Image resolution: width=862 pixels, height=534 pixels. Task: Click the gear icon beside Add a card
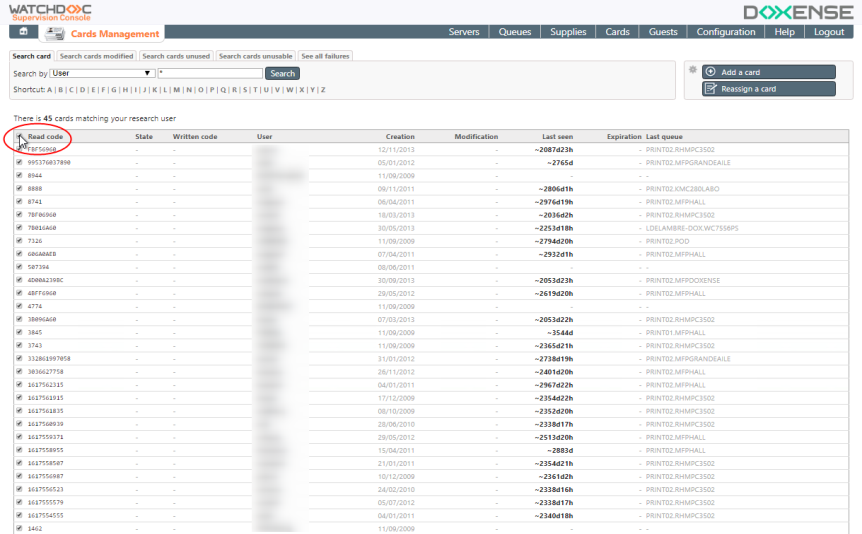point(691,70)
